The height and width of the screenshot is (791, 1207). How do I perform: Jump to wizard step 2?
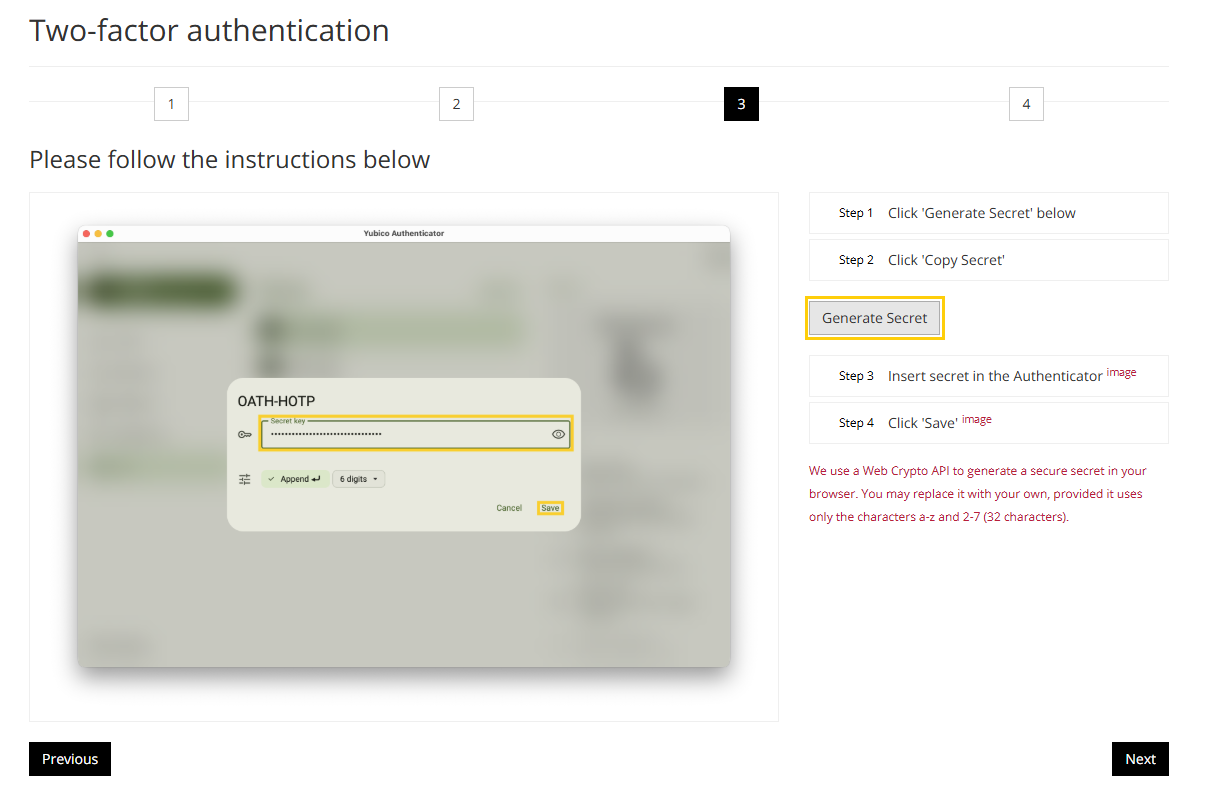click(x=456, y=104)
